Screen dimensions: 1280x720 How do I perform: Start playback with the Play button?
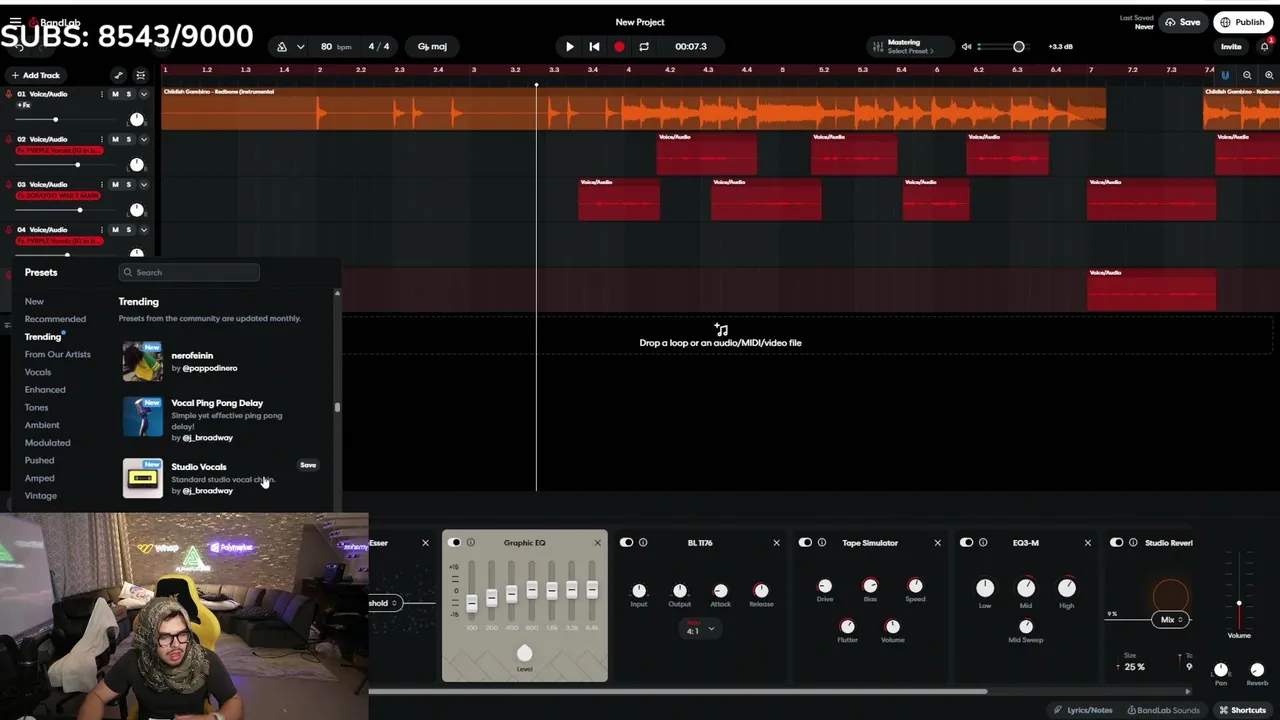(x=569, y=46)
